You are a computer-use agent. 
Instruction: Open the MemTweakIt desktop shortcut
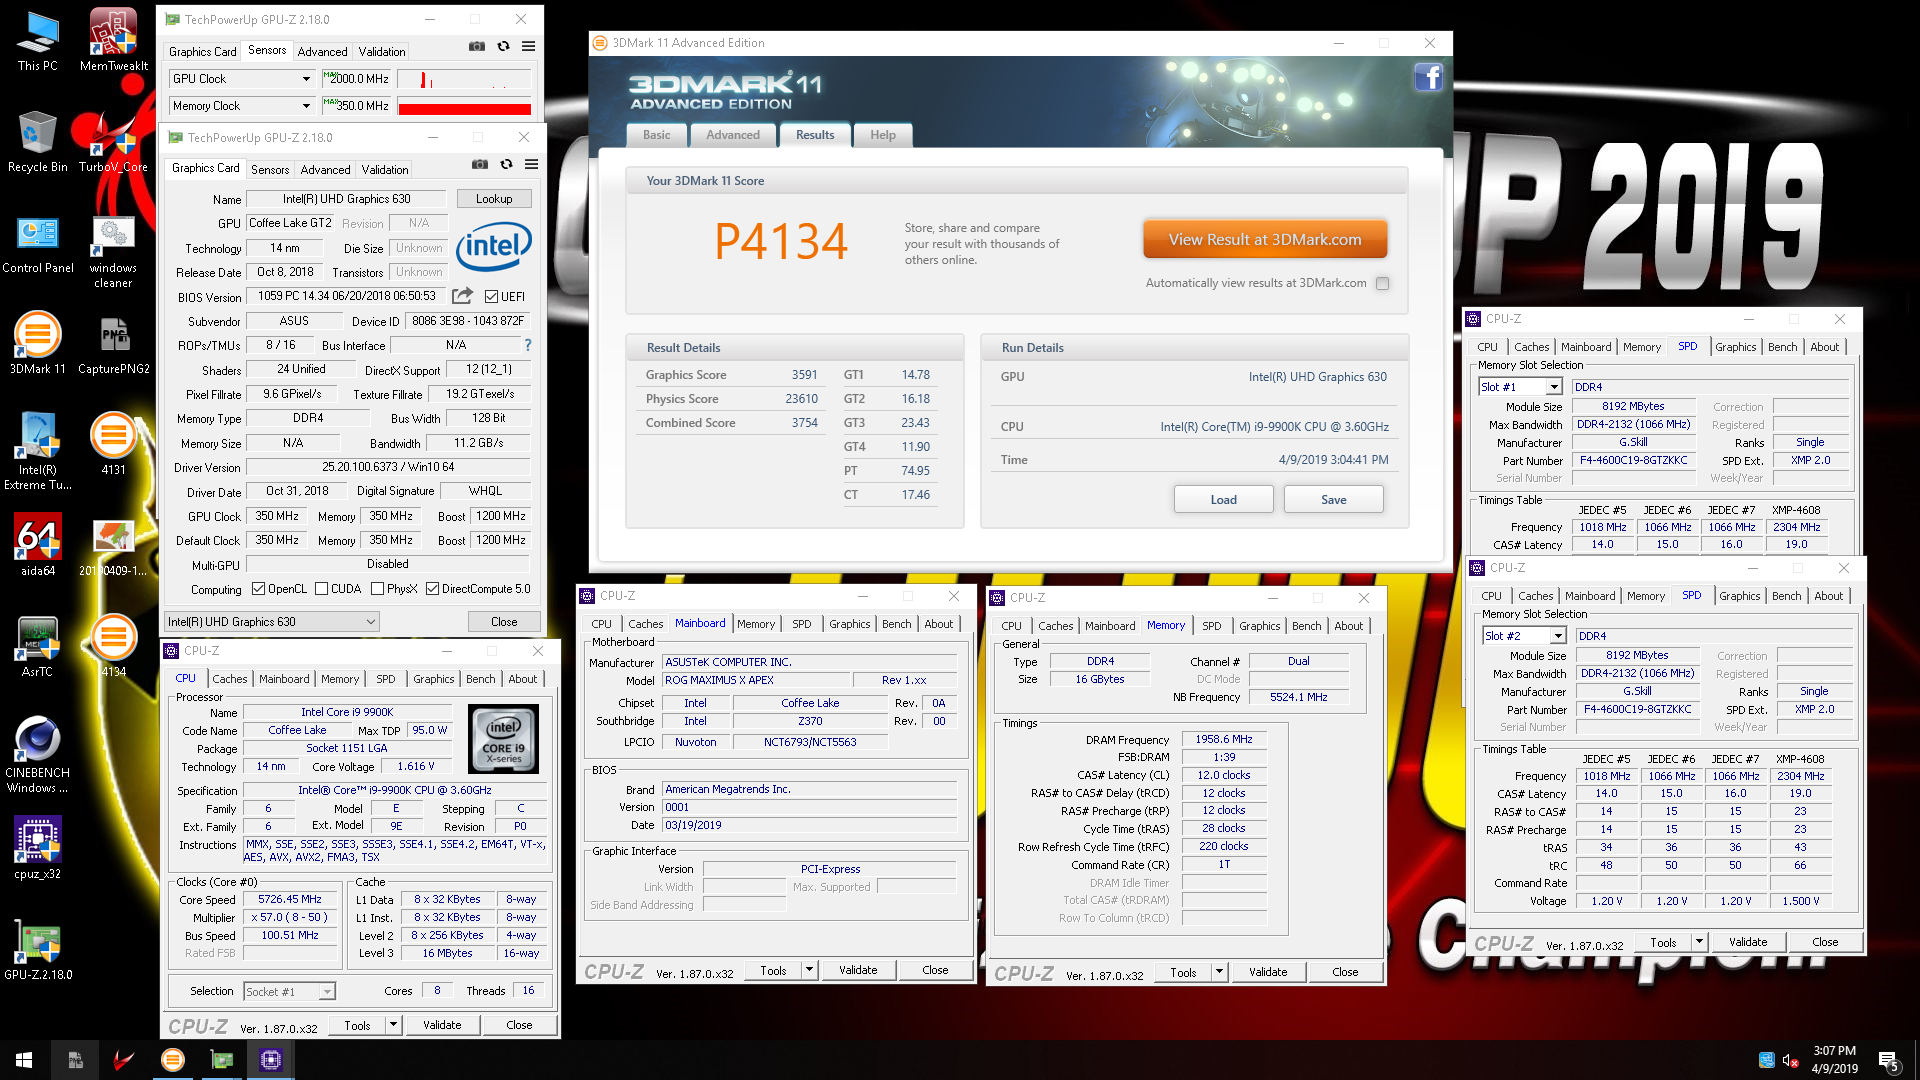[113, 40]
